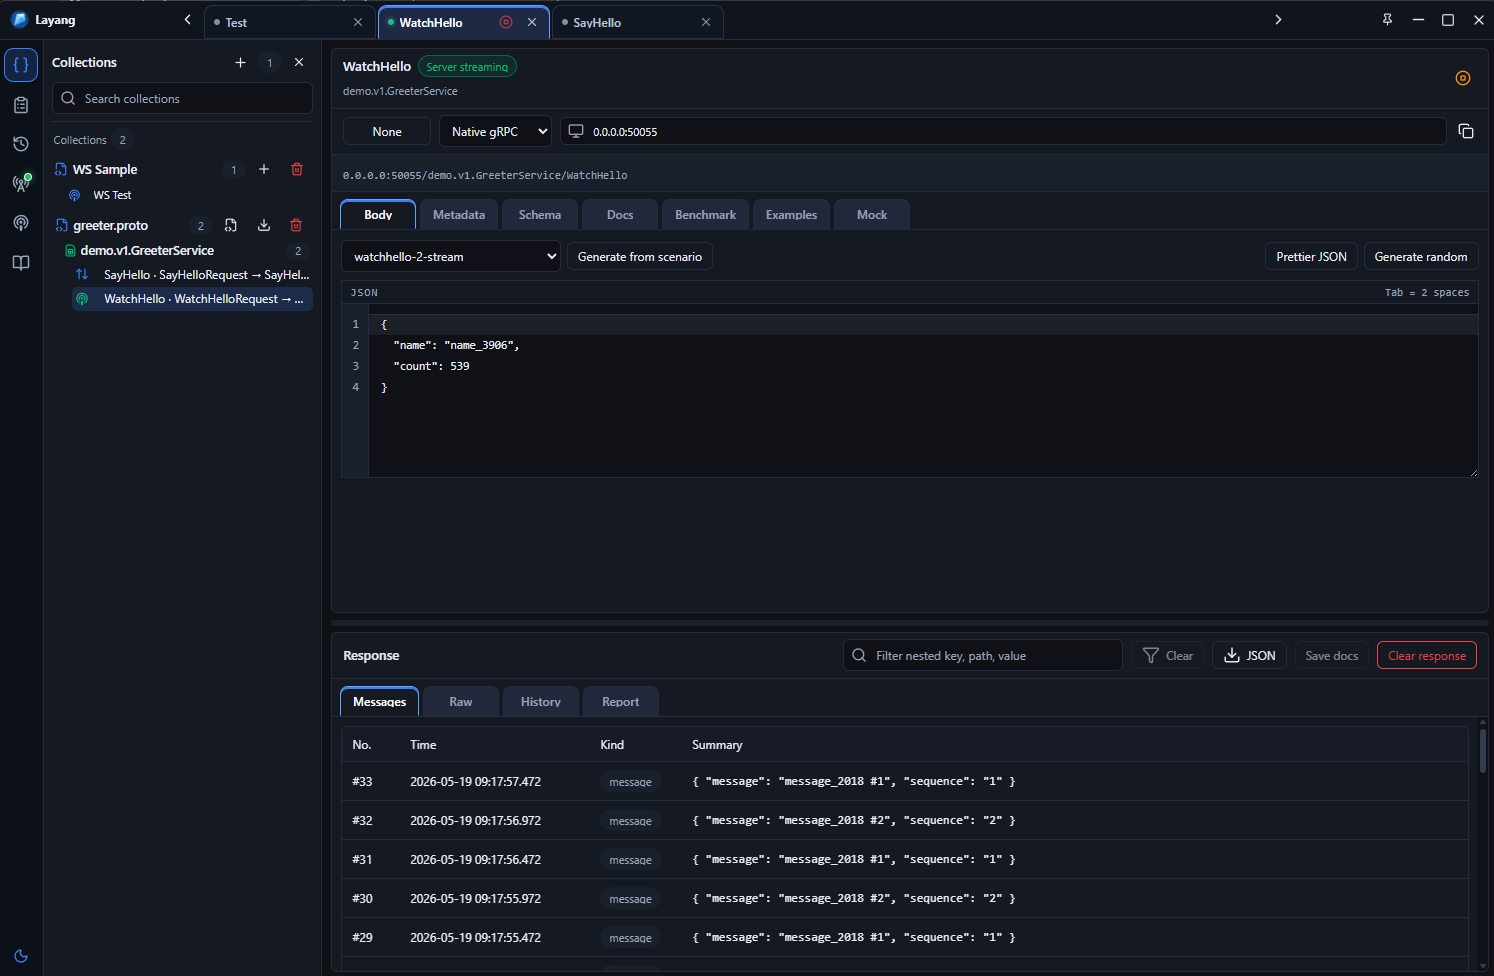Filter nested key, path, value field
Image resolution: width=1494 pixels, height=976 pixels.
click(983, 655)
